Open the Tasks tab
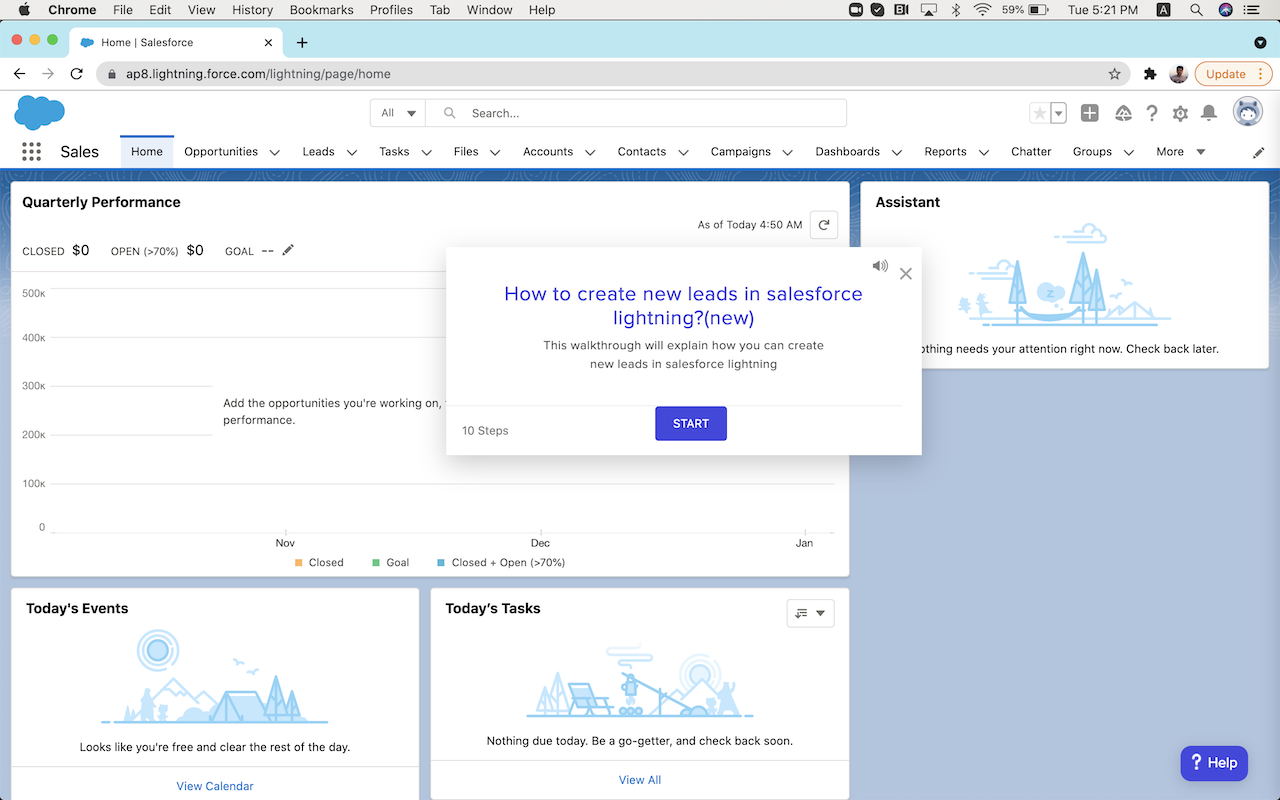 394,152
